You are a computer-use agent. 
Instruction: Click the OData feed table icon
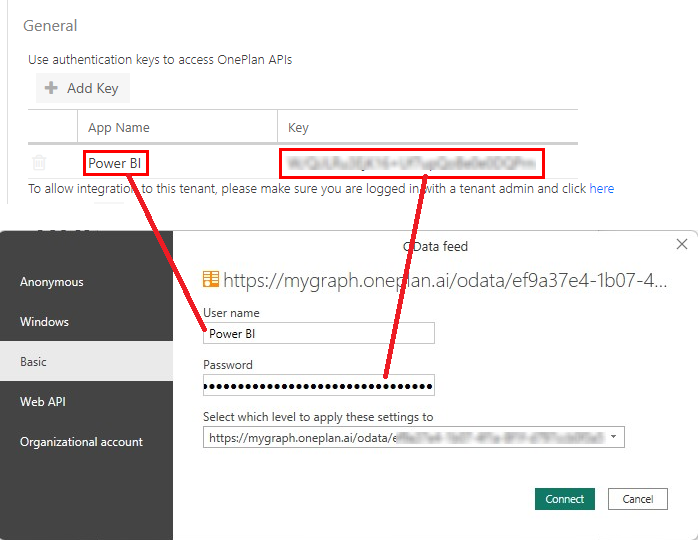tap(211, 280)
